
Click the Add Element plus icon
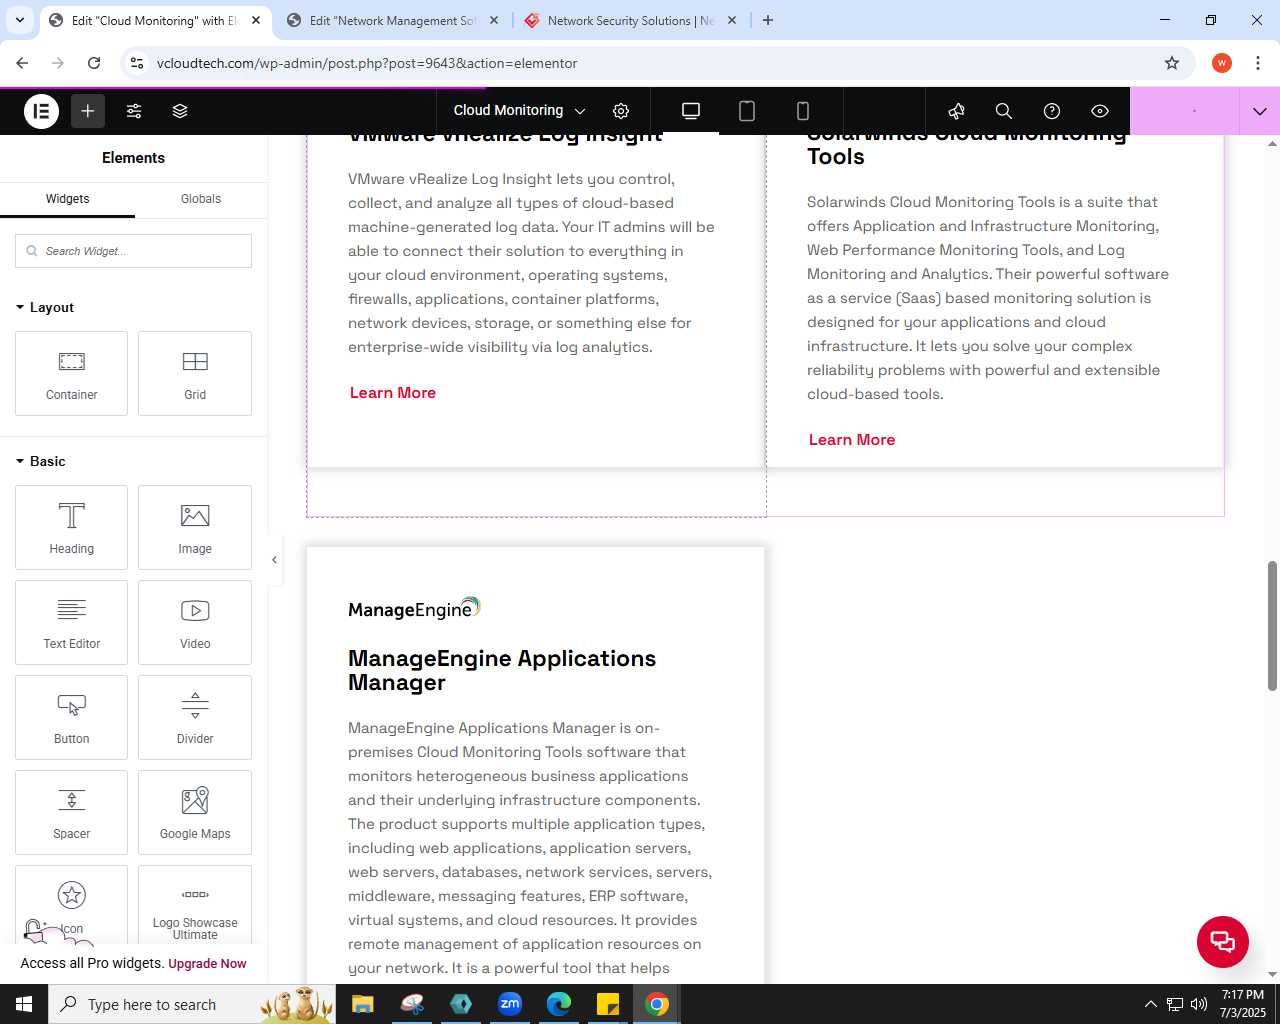click(88, 111)
